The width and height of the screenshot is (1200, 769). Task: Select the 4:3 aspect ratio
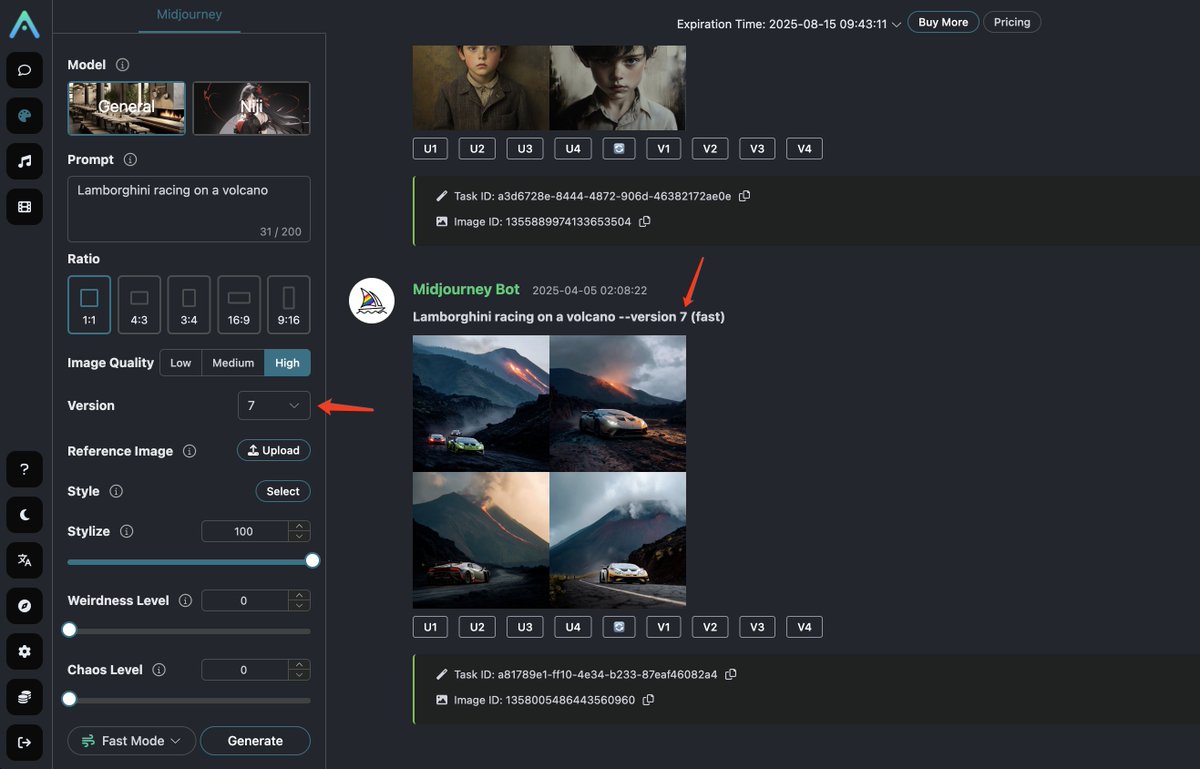pyautogui.click(x=139, y=305)
